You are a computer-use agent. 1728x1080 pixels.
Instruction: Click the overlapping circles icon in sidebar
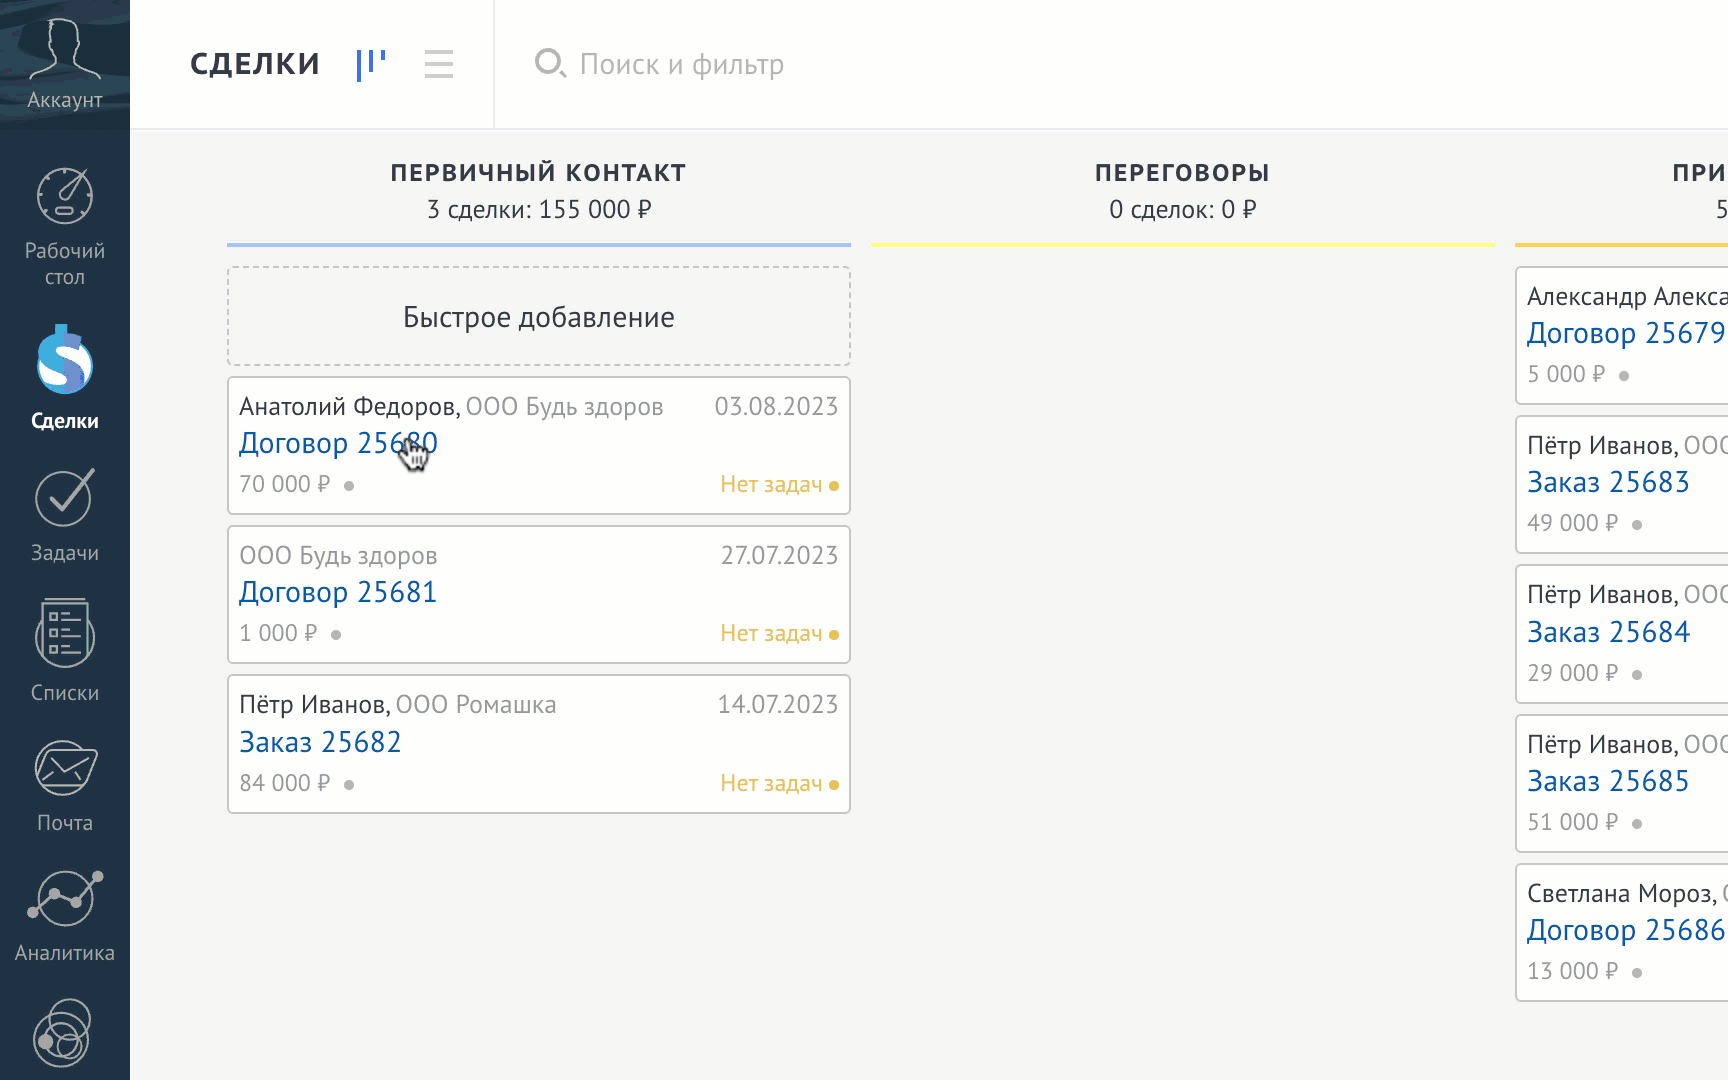coord(62,1034)
